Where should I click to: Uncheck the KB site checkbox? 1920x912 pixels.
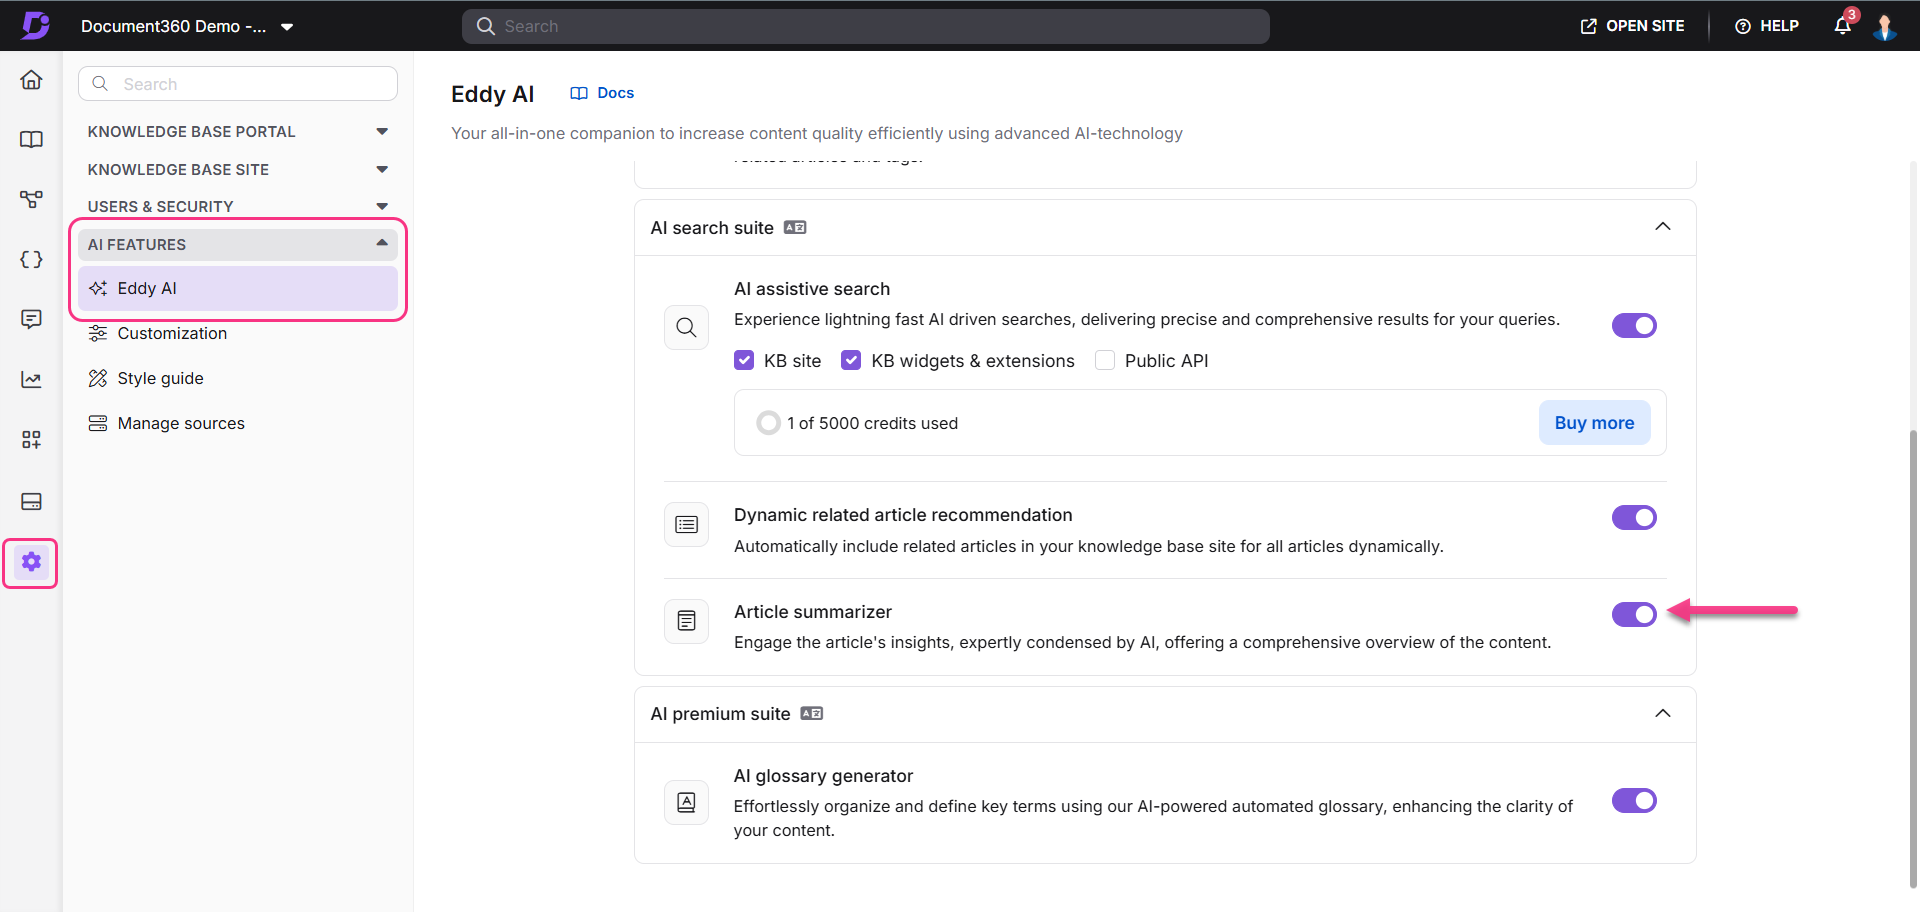pos(744,360)
